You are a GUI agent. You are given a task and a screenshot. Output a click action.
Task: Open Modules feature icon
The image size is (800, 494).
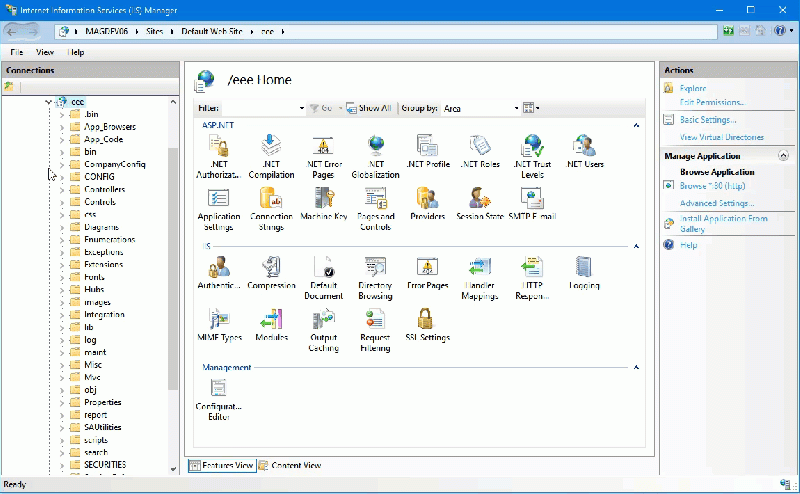pos(271,325)
